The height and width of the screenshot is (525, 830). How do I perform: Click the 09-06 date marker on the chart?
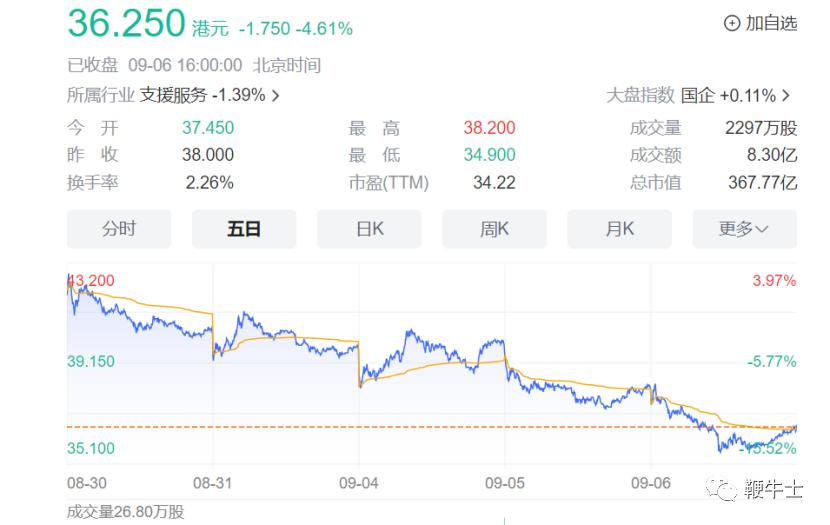pos(650,482)
